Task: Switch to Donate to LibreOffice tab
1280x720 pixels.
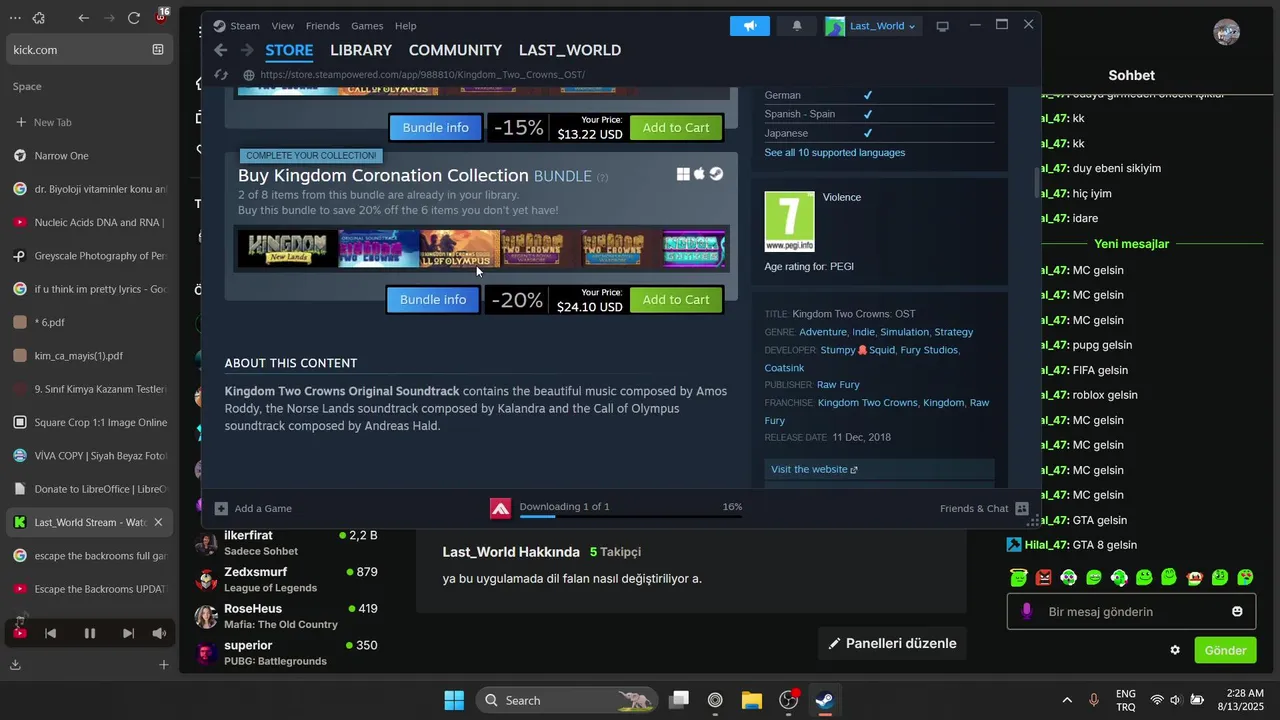Action: 88,489
